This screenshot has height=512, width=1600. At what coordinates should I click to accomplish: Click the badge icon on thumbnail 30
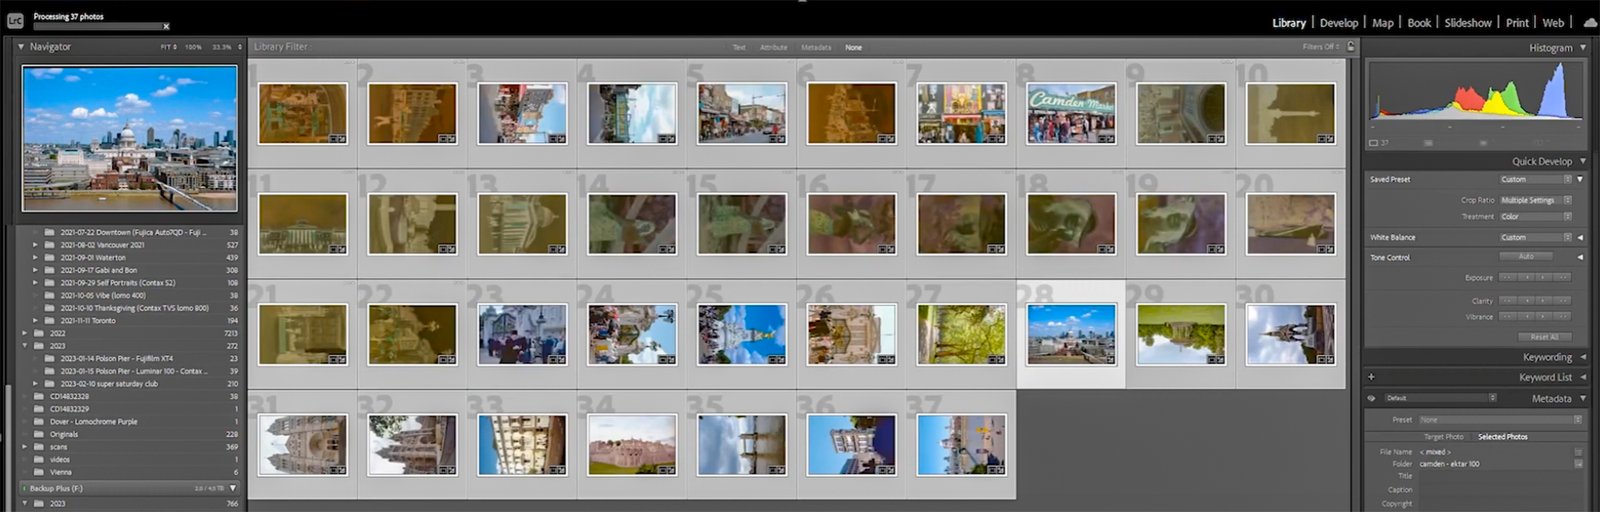1325,359
